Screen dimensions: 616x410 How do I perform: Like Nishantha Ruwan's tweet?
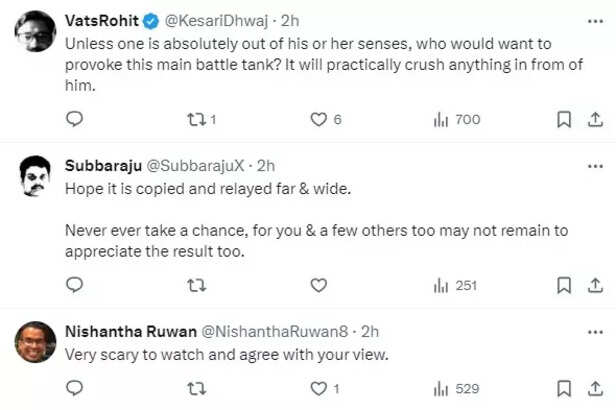[x=319, y=388]
